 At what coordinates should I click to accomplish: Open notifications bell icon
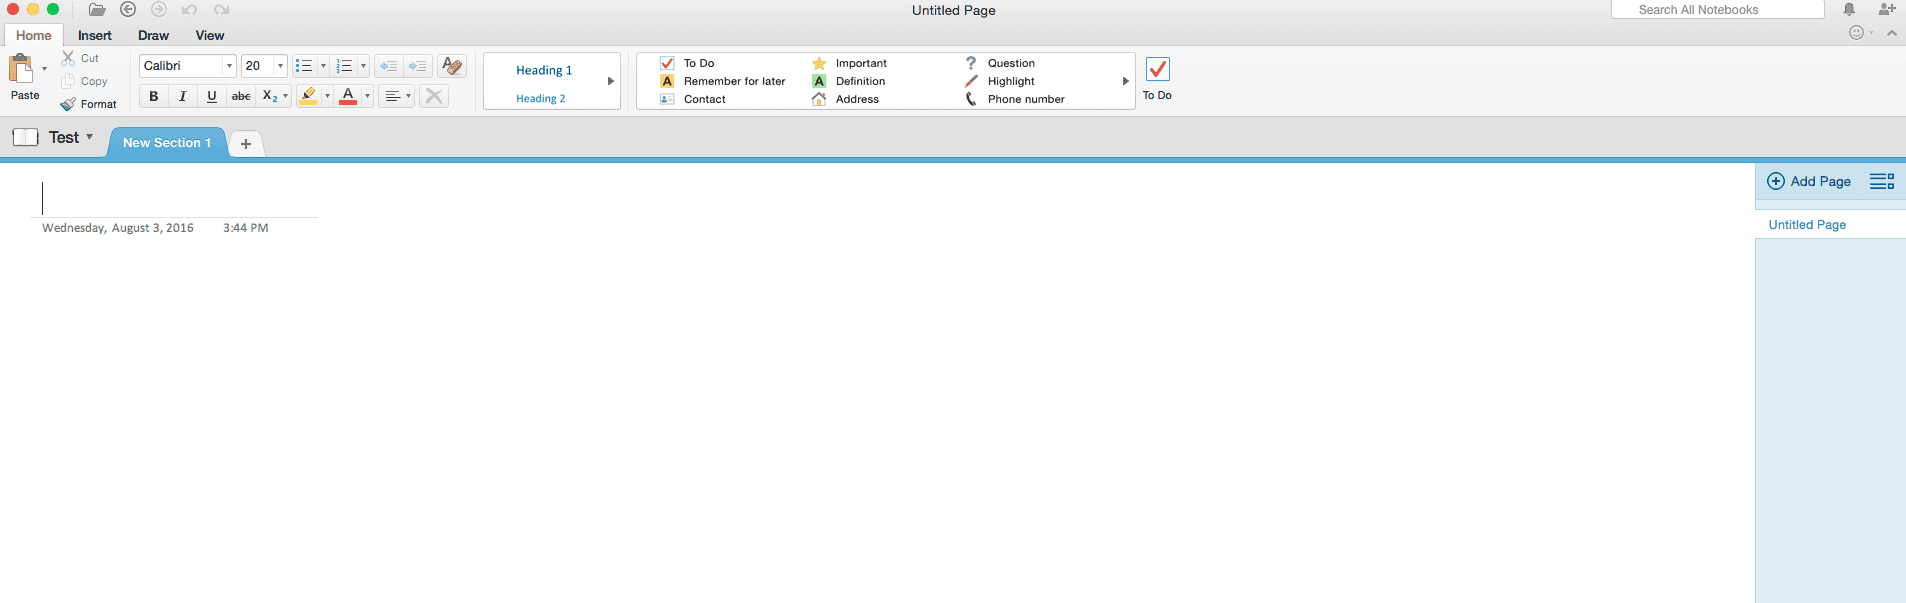pyautogui.click(x=1849, y=9)
